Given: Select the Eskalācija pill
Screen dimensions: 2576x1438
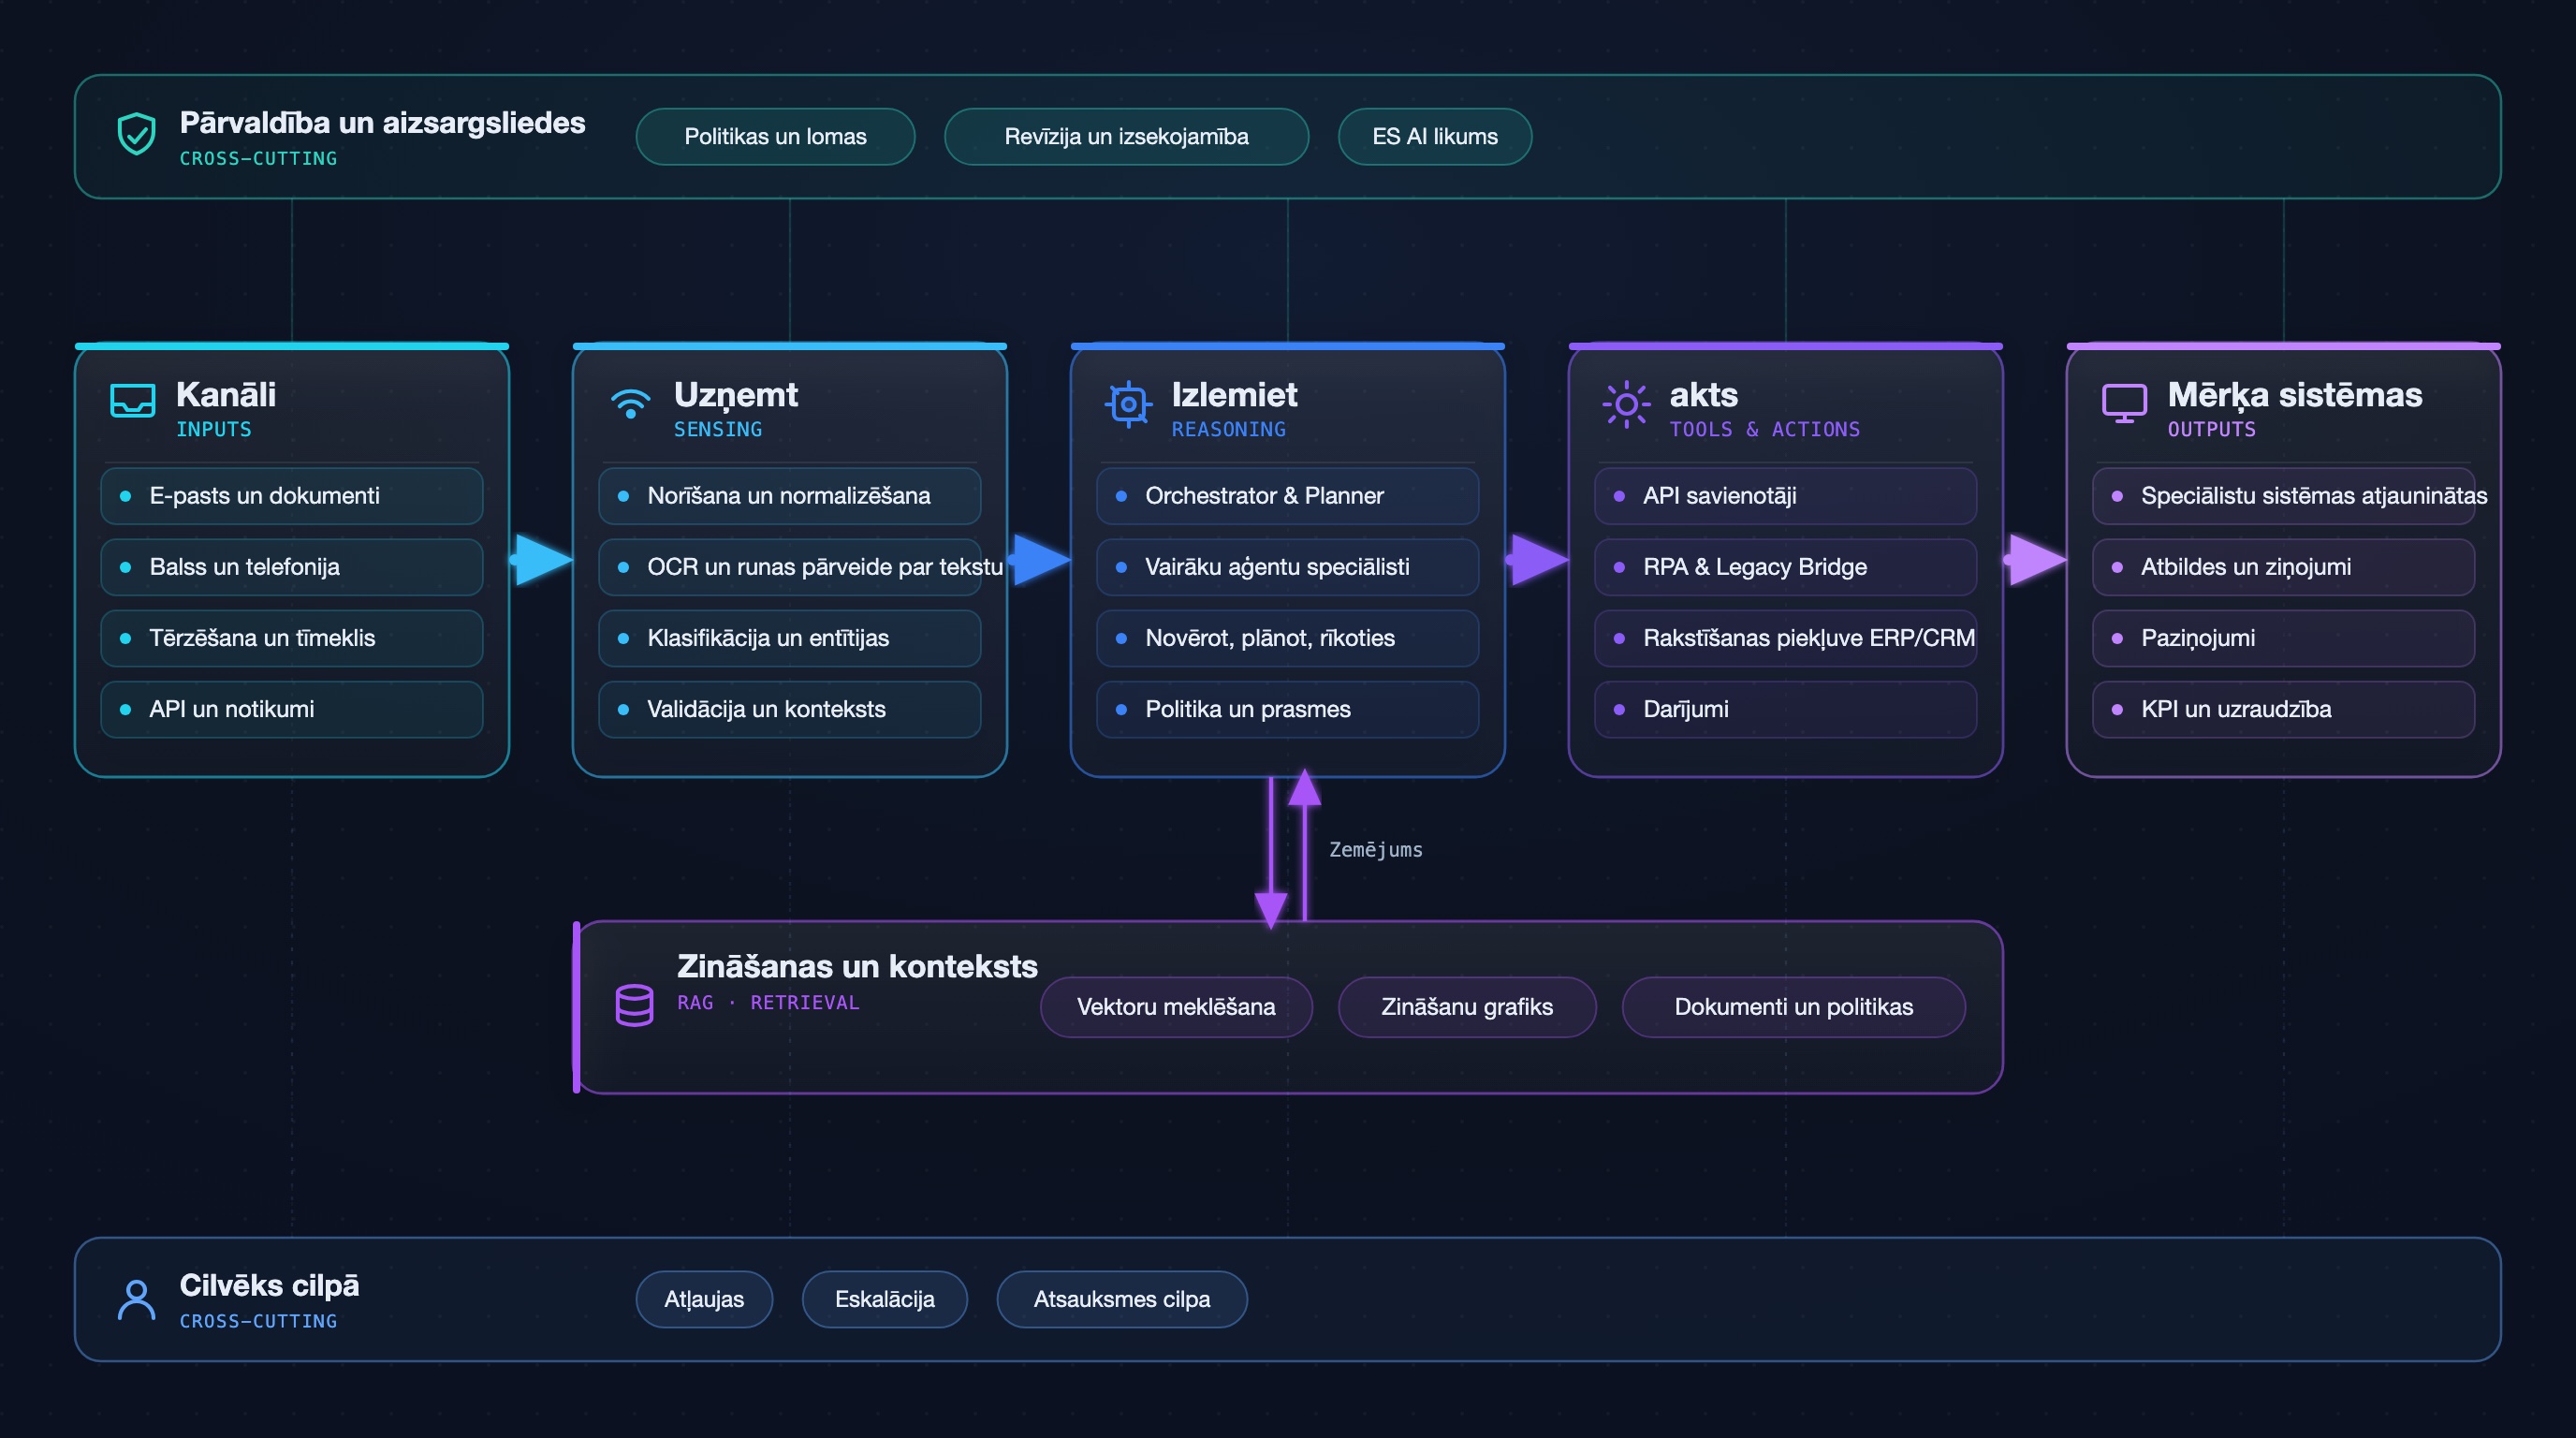Looking at the screenshot, I should coord(884,1299).
